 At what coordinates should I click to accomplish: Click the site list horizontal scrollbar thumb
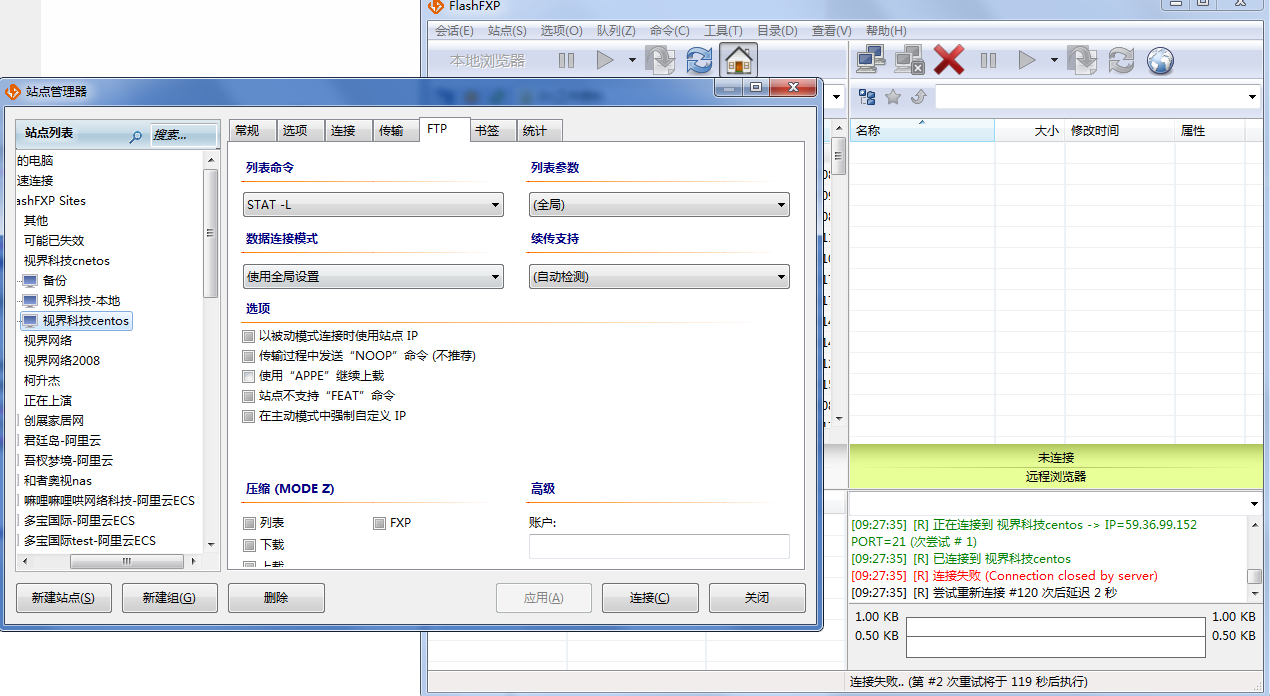[x=125, y=561]
